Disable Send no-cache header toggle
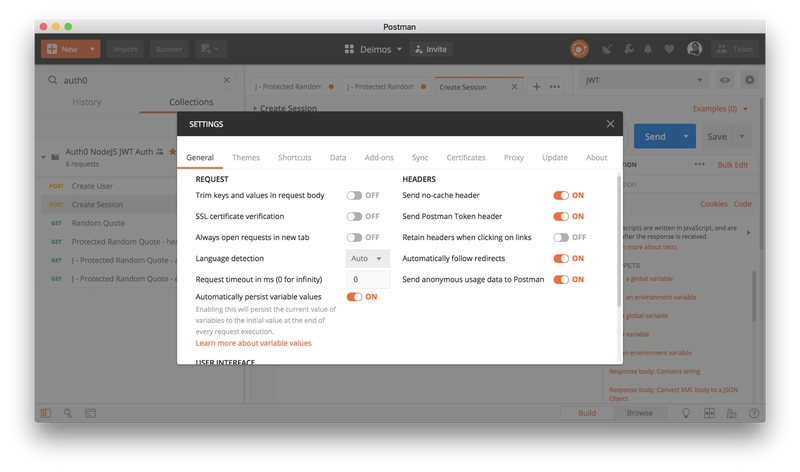800x472 pixels. point(561,195)
